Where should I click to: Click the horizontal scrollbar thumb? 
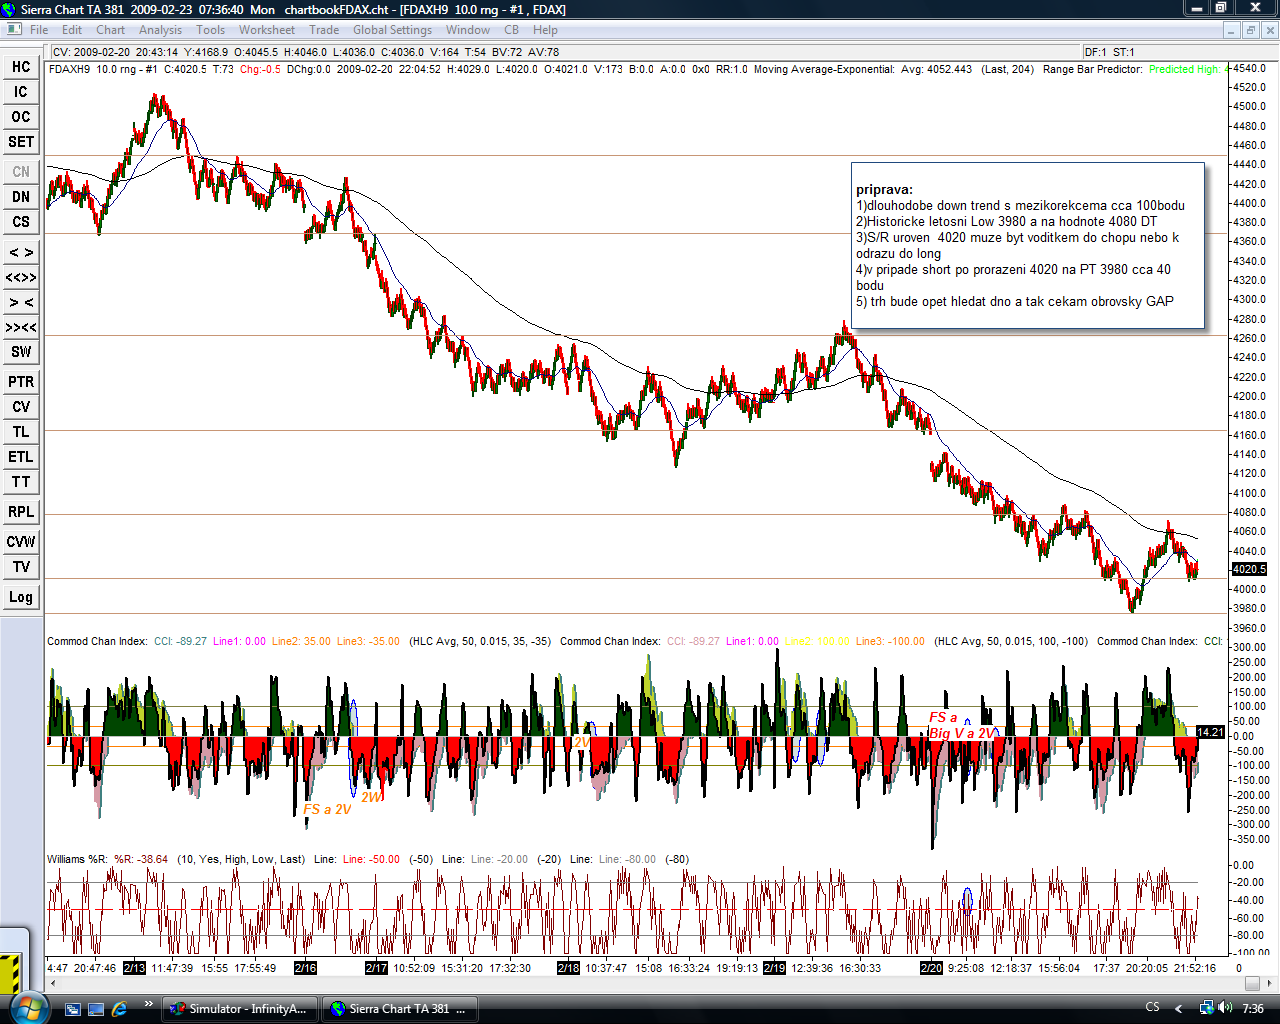coord(1252,983)
